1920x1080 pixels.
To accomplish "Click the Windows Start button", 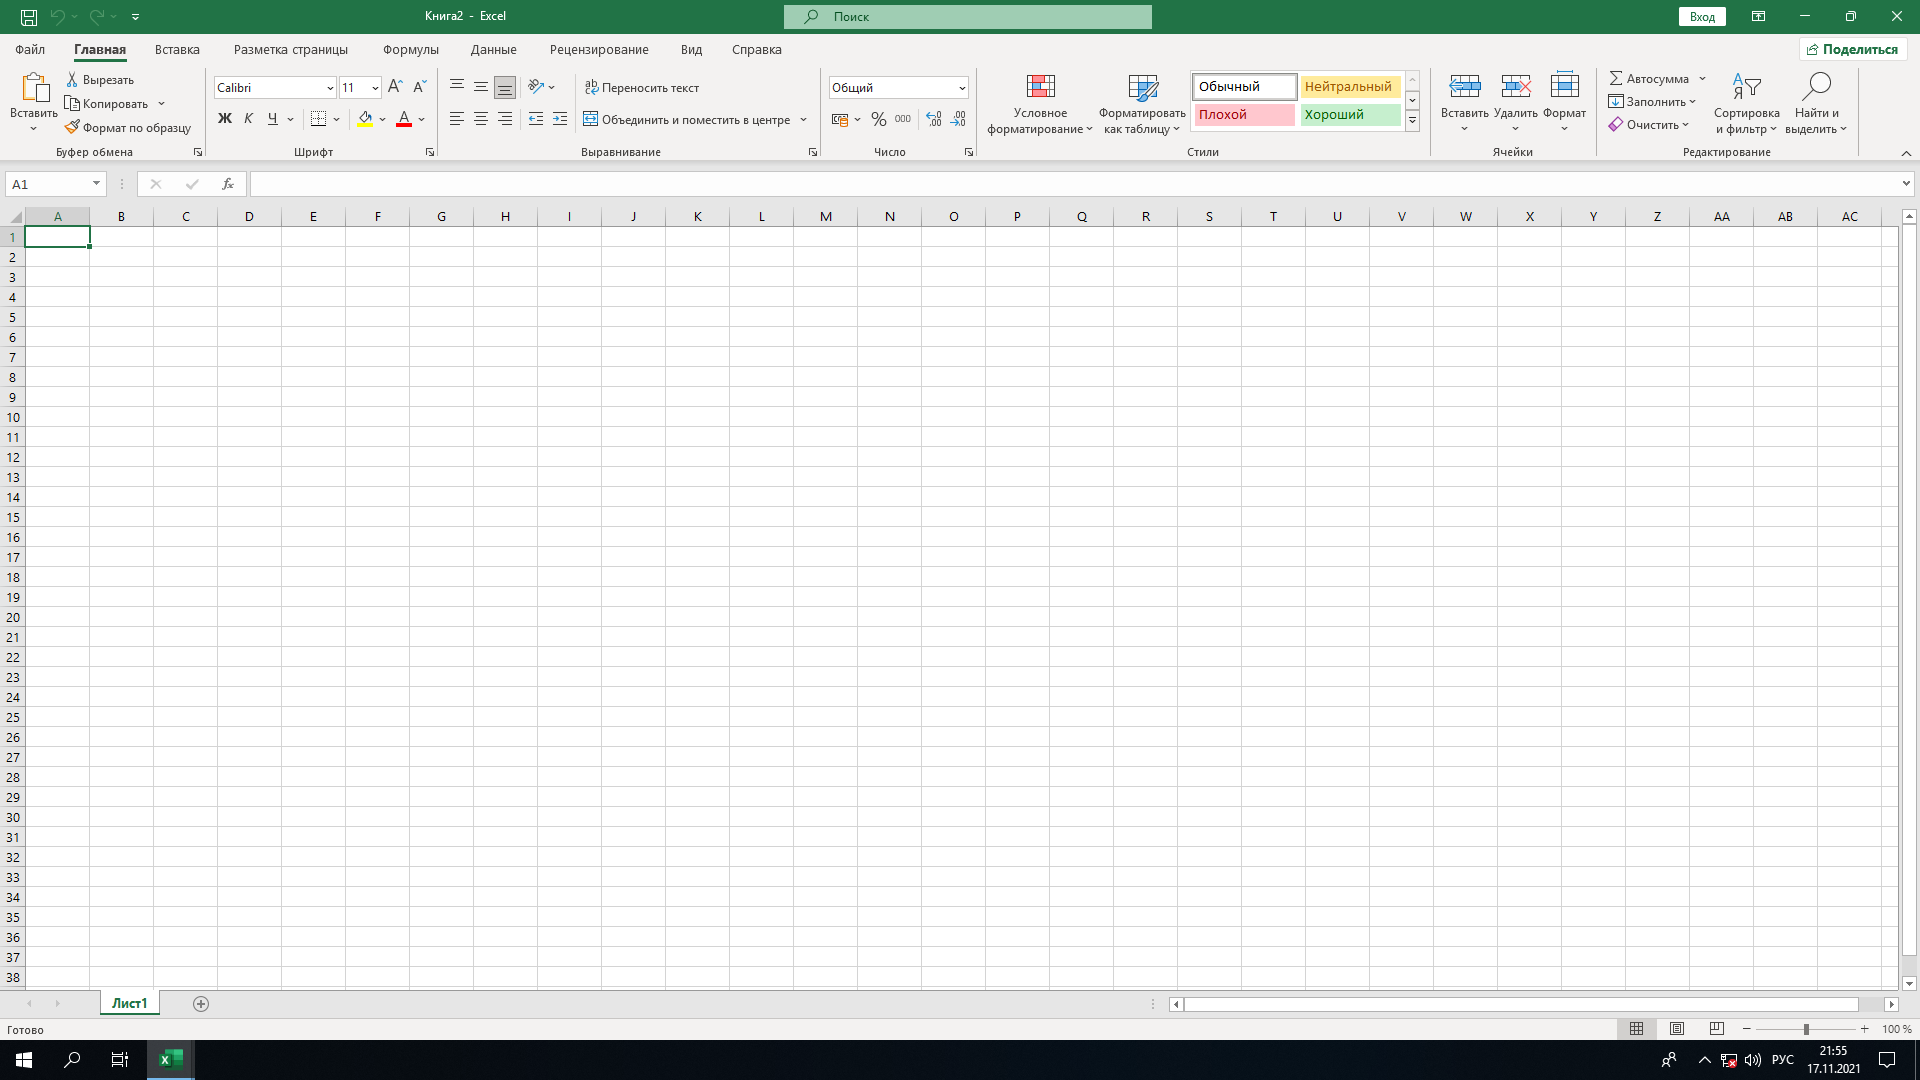I will pos(24,1060).
